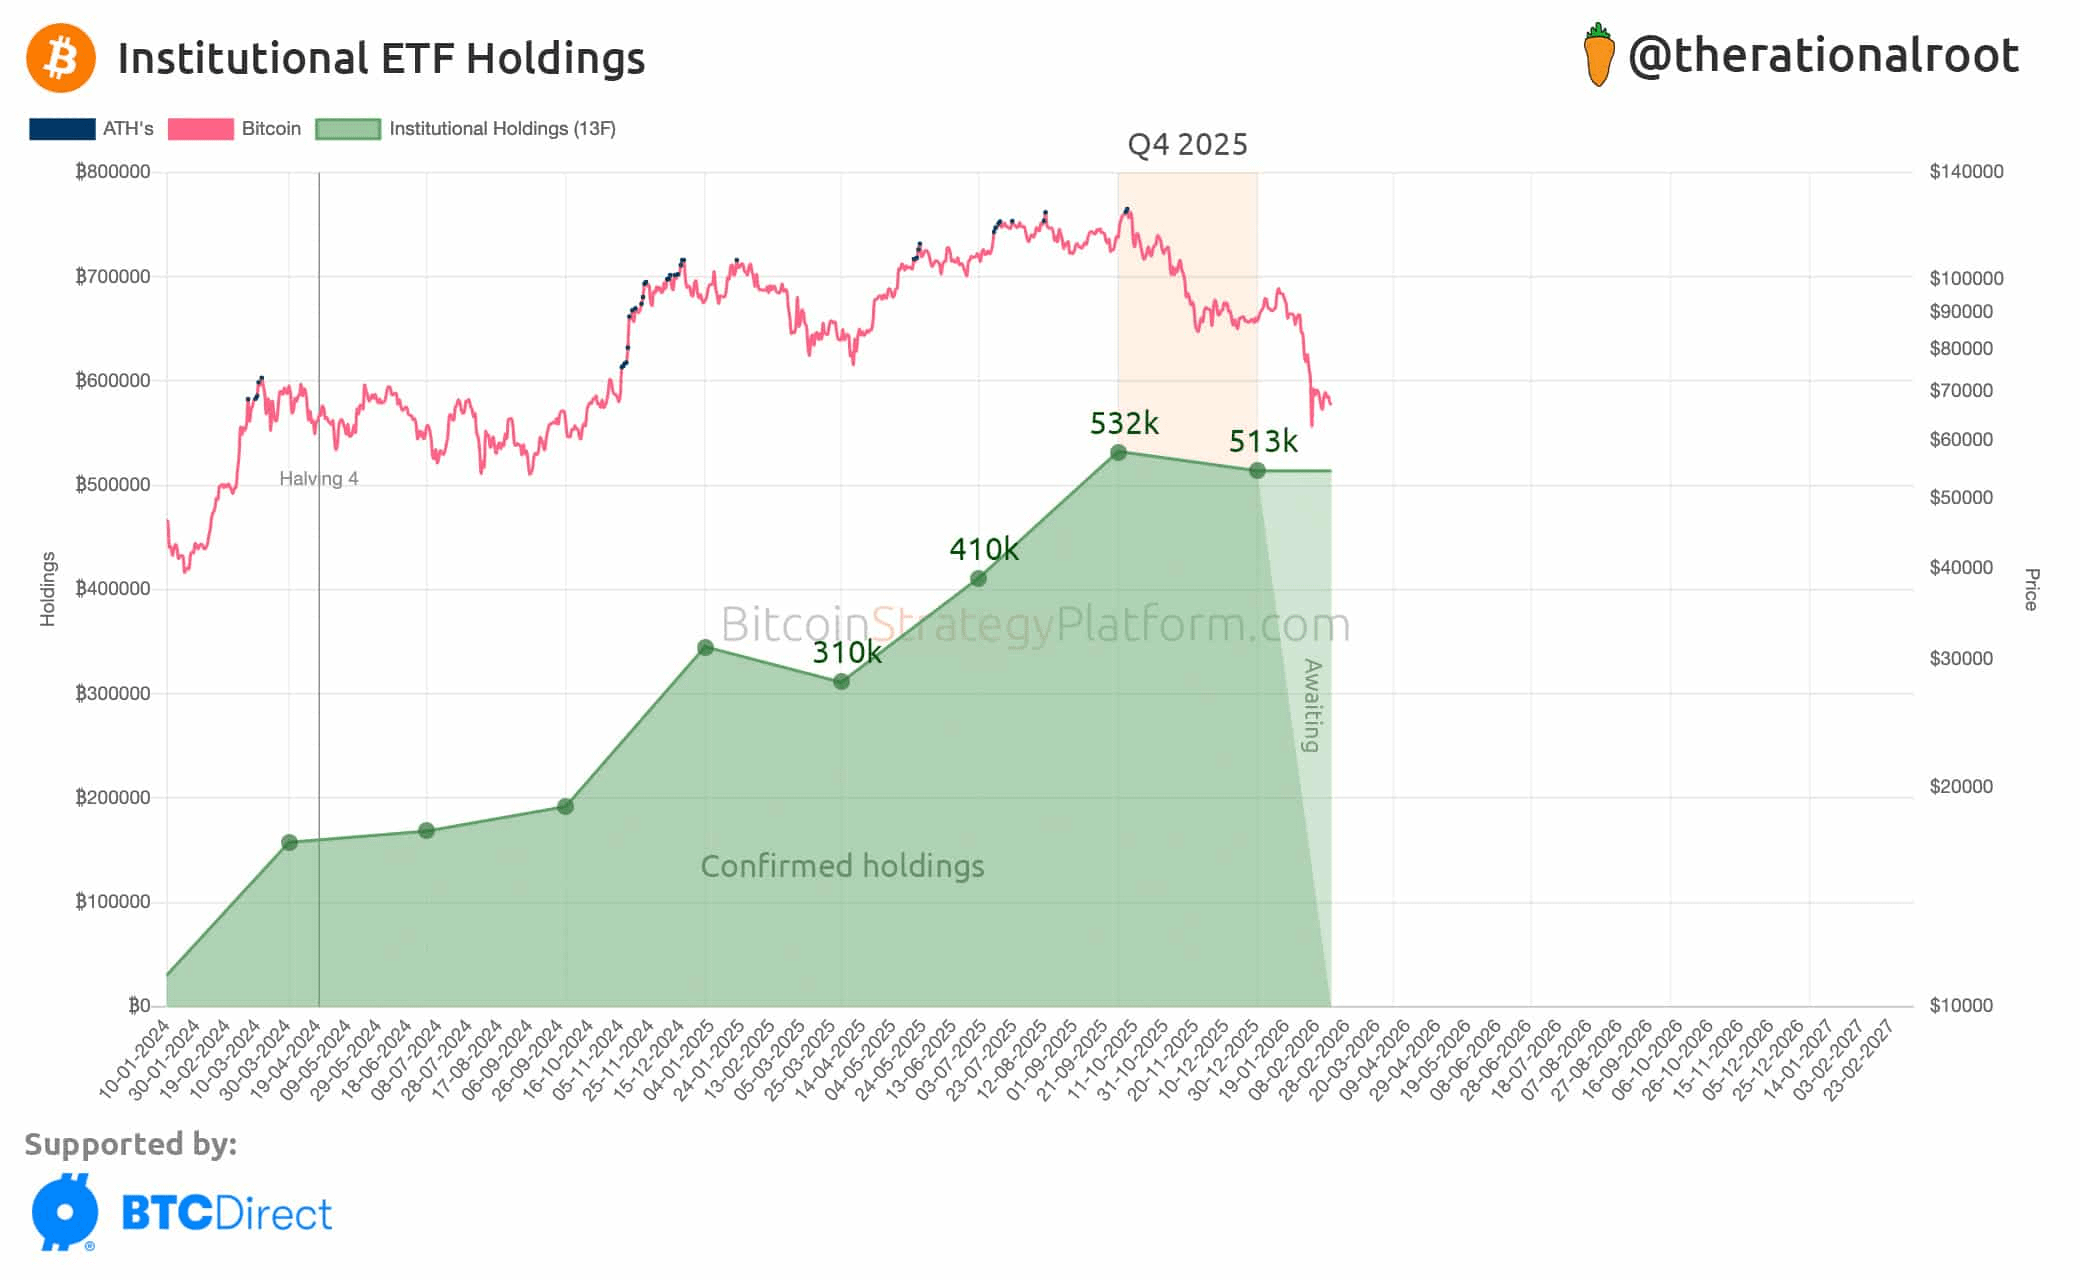2080x1280 pixels.
Task: Click the carrot icon beside @therationalroot
Action: pos(1598,56)
